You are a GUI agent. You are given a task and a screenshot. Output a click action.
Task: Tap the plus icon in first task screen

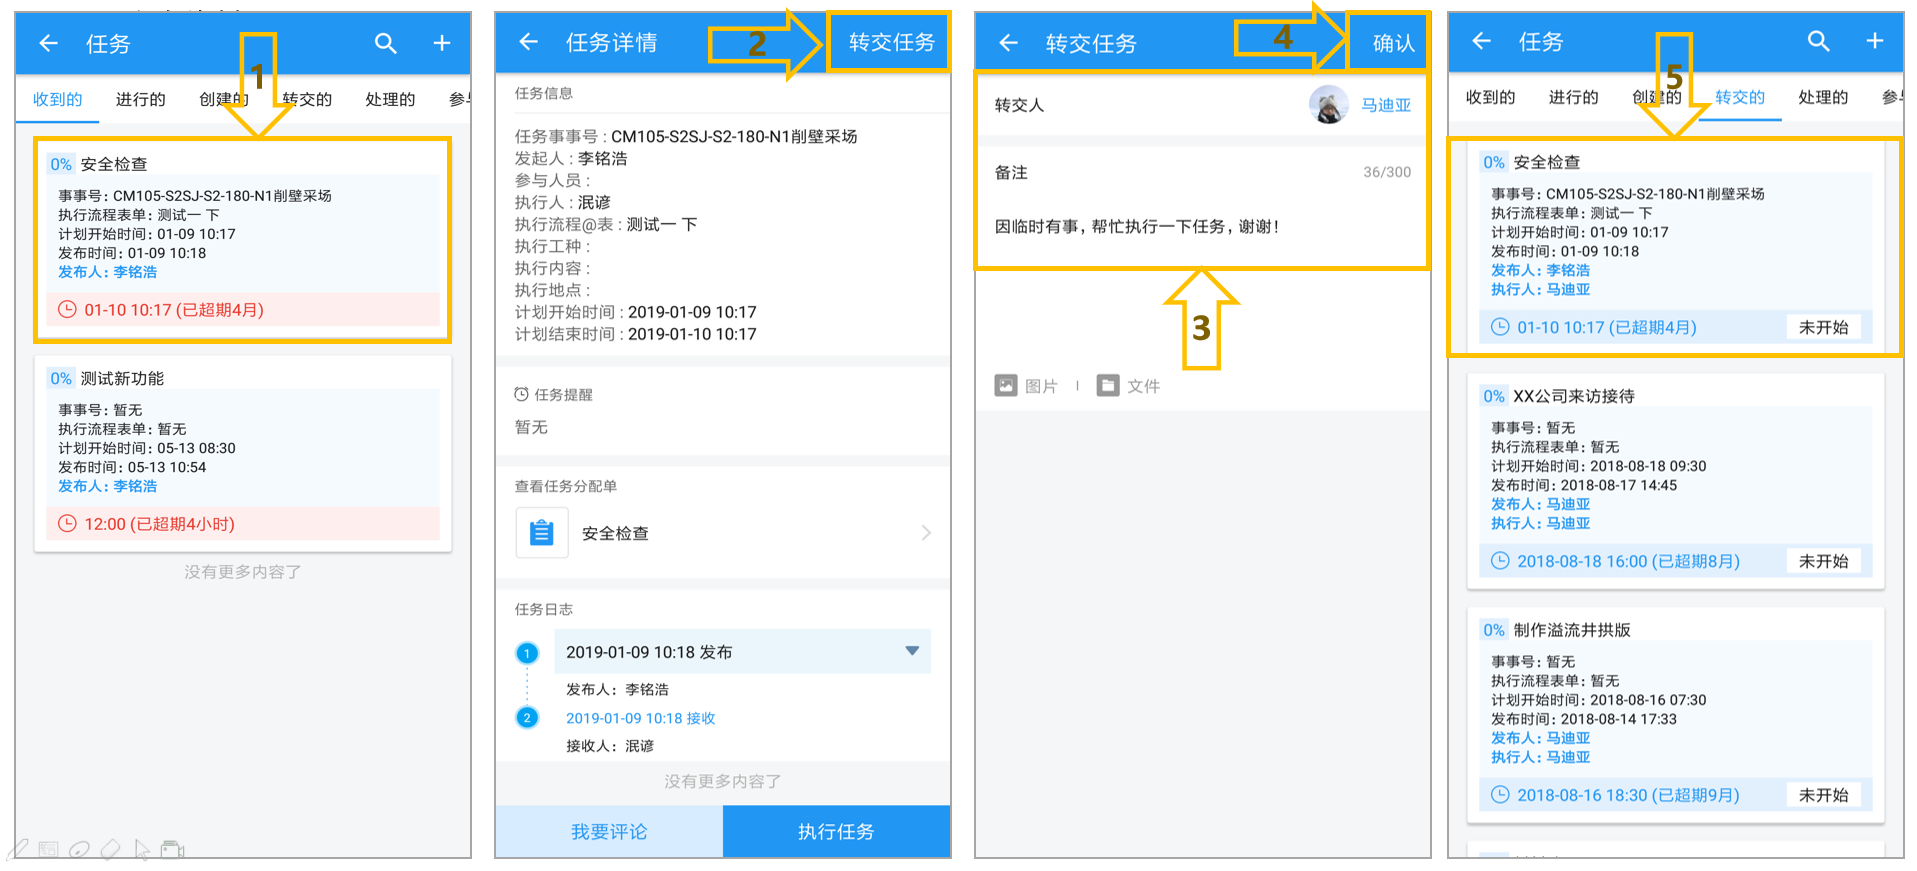[x=442, y=43]
